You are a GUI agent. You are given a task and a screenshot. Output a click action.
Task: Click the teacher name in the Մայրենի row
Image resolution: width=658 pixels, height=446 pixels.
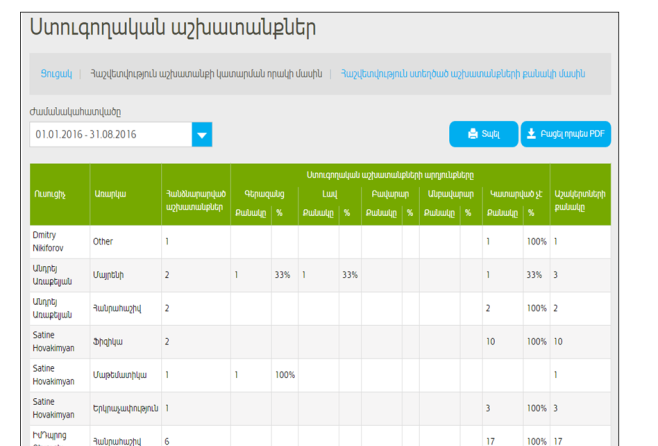pyautogui.click(x=52, y=275)
